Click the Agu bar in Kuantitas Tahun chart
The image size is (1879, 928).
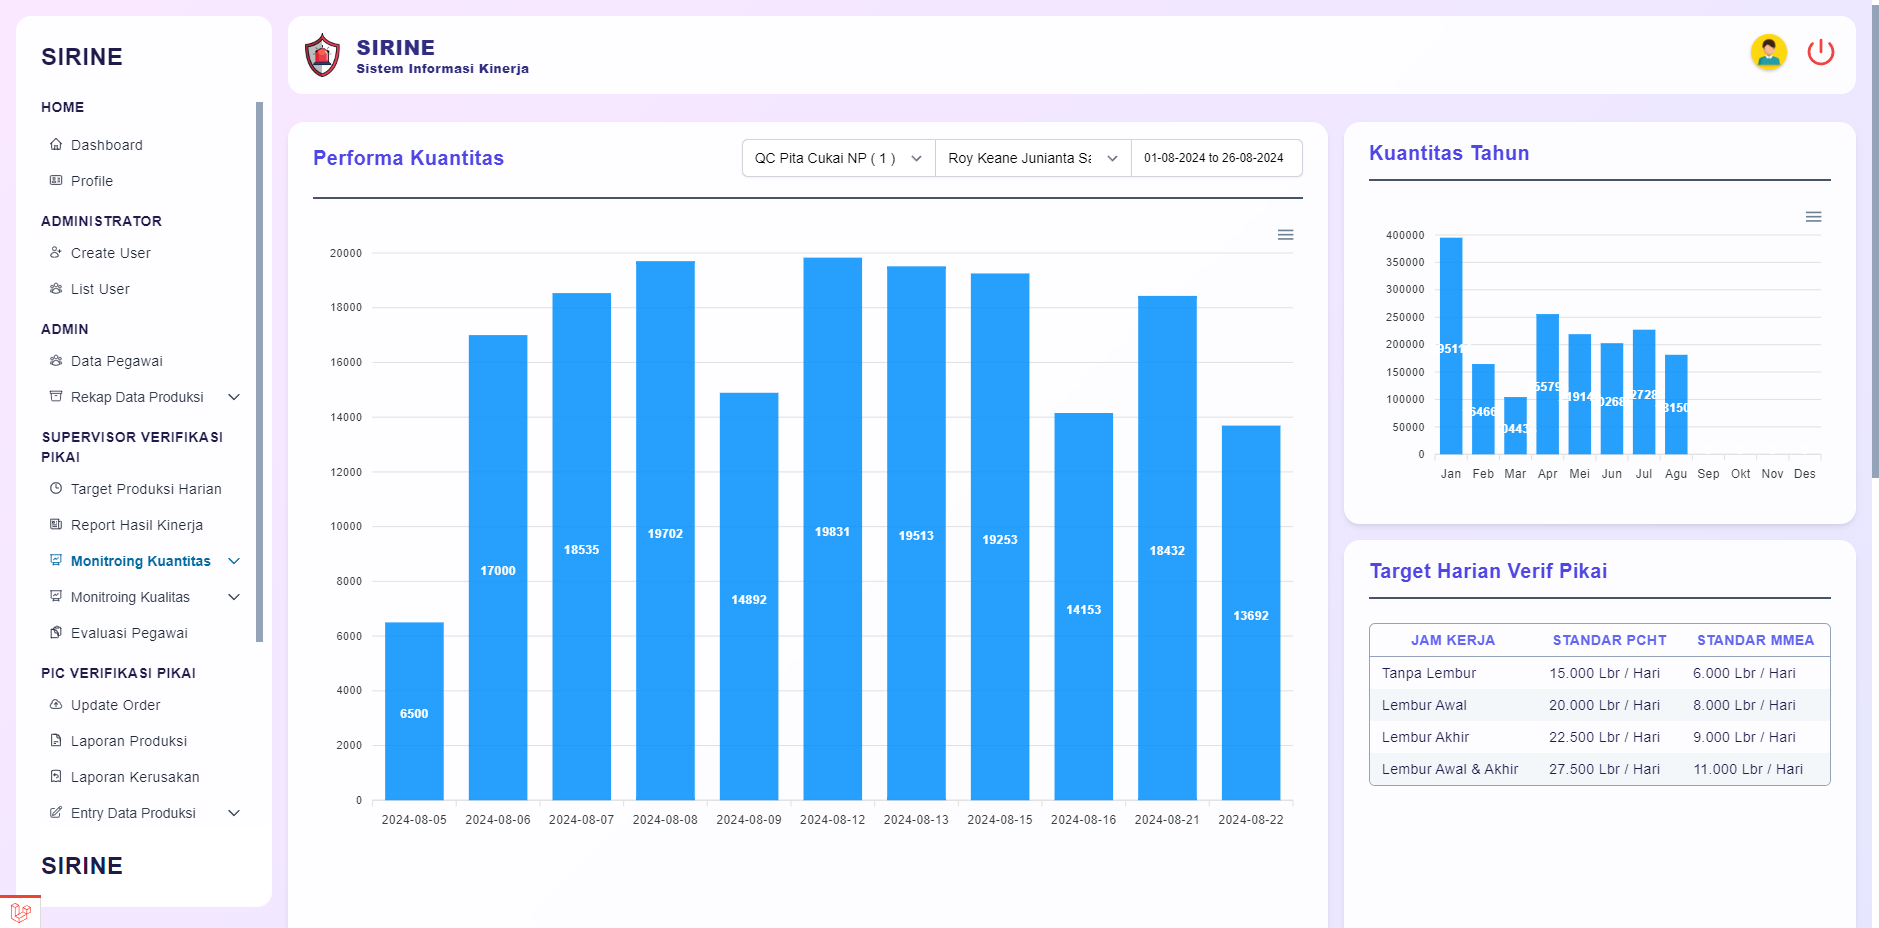(1676, 405)
